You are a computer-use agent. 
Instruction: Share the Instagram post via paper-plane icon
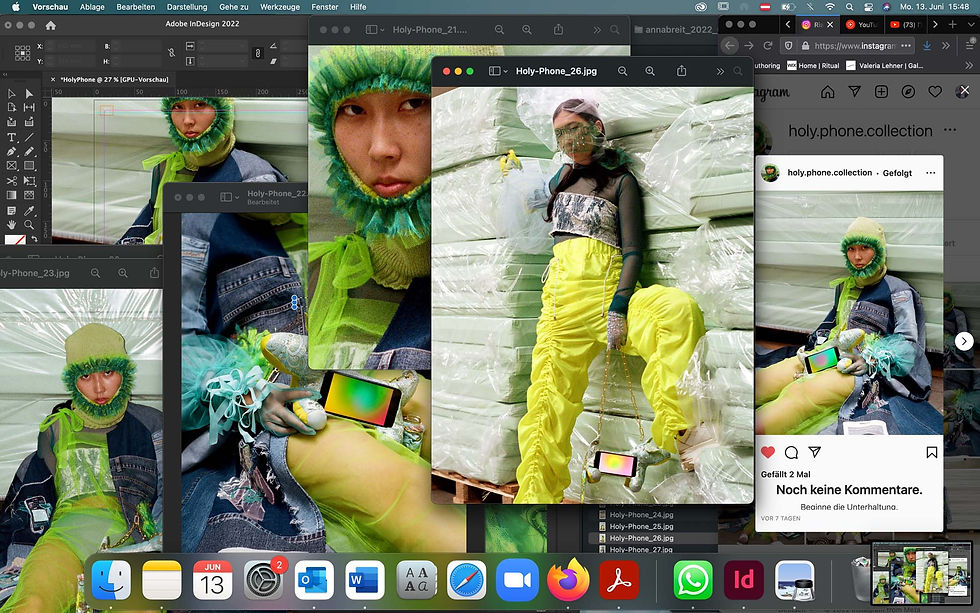click(814, 452)
